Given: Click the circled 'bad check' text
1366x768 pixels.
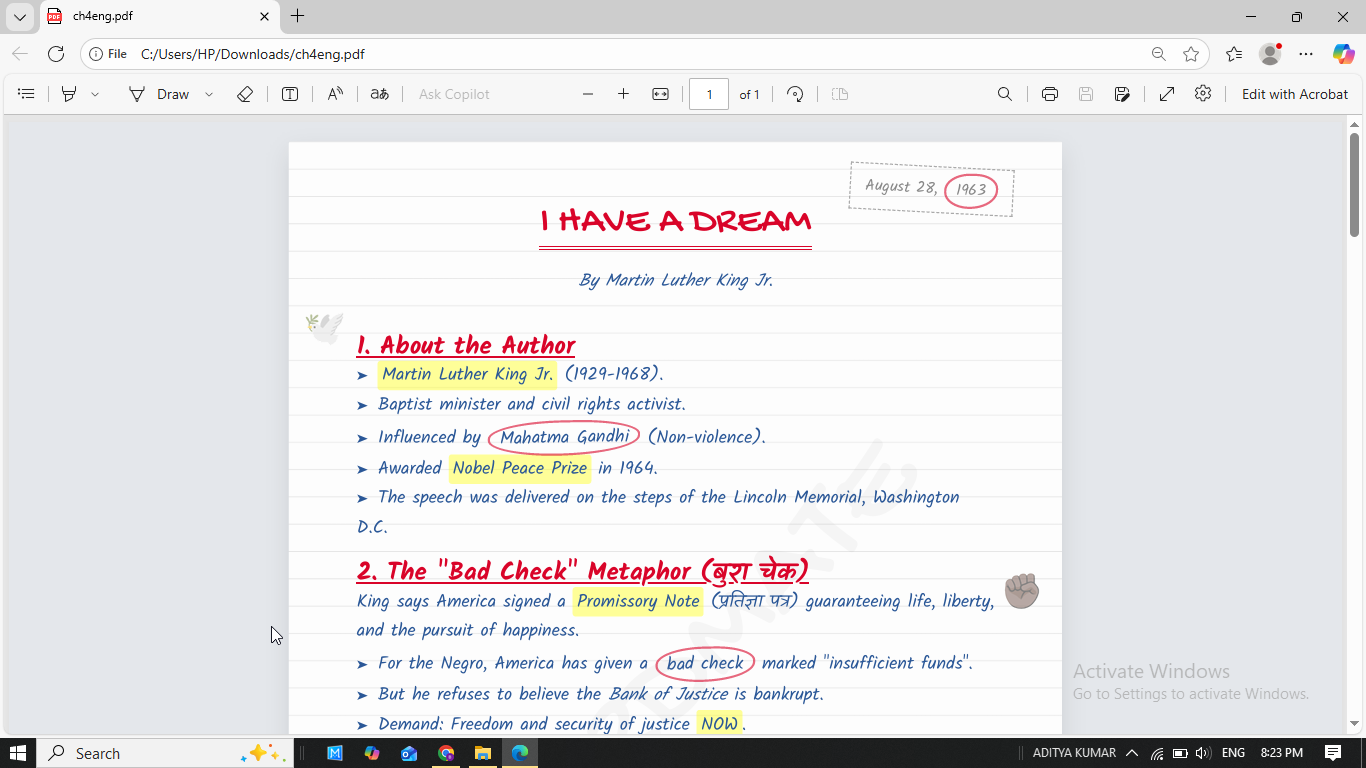Looking at the screenshot, I should (x=705, y=663).
